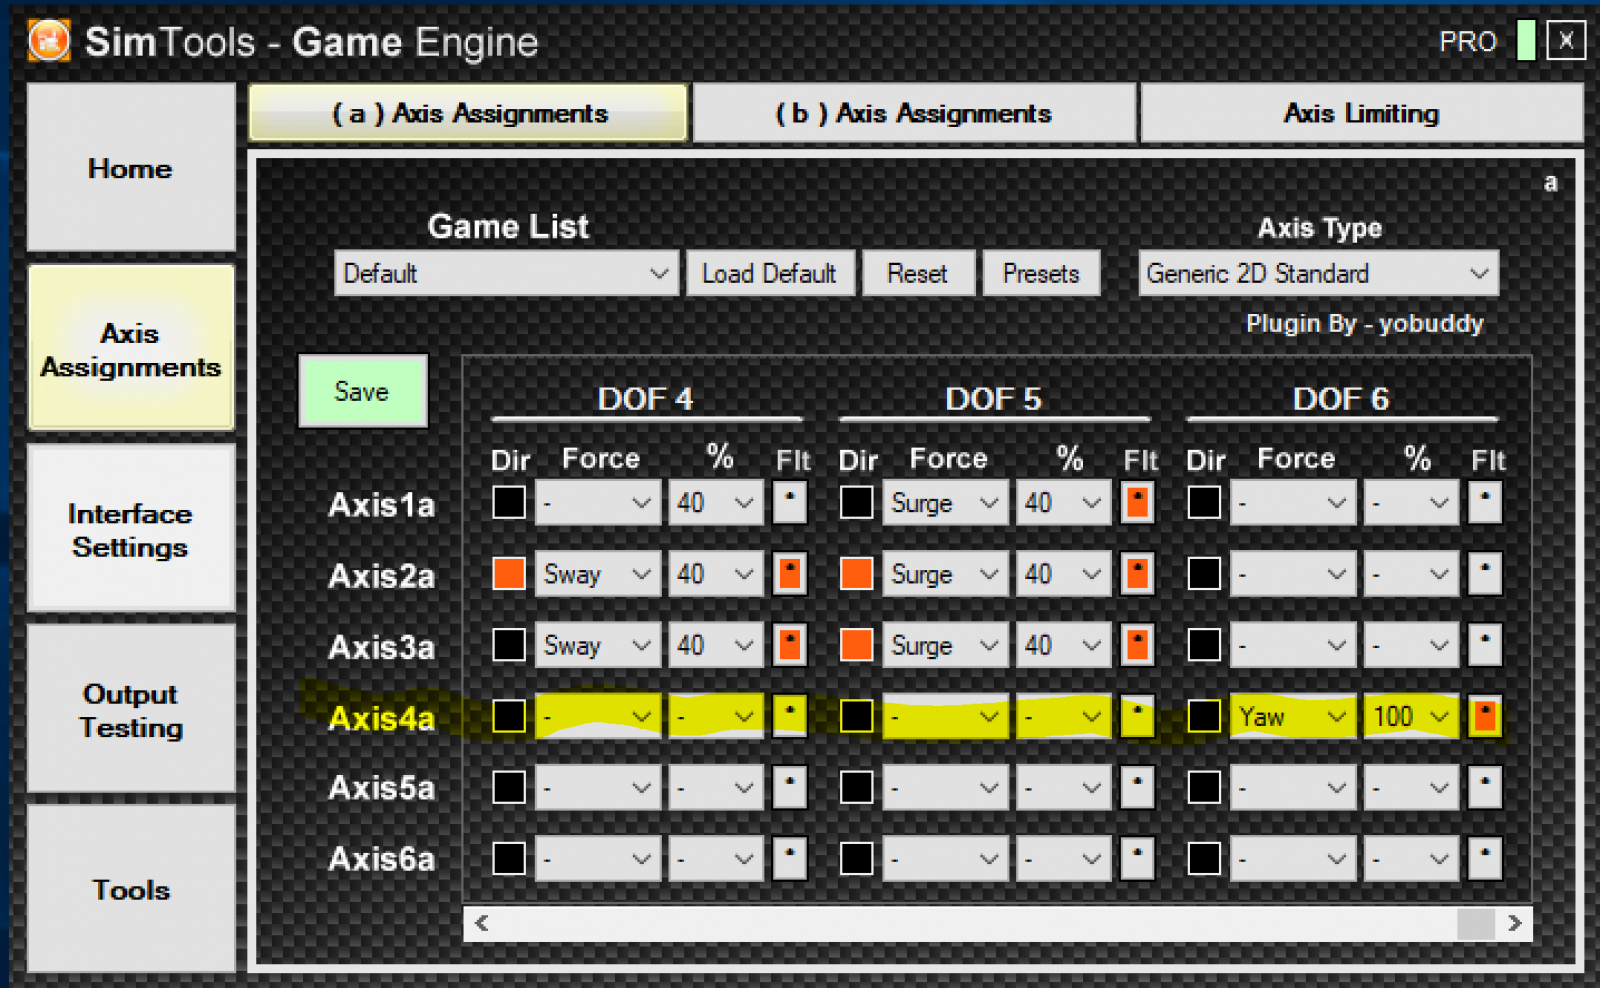Toggle Axis1a DOF 5 direction box
The height and width of the screenshot is (988, 1600).
[856, 502]
